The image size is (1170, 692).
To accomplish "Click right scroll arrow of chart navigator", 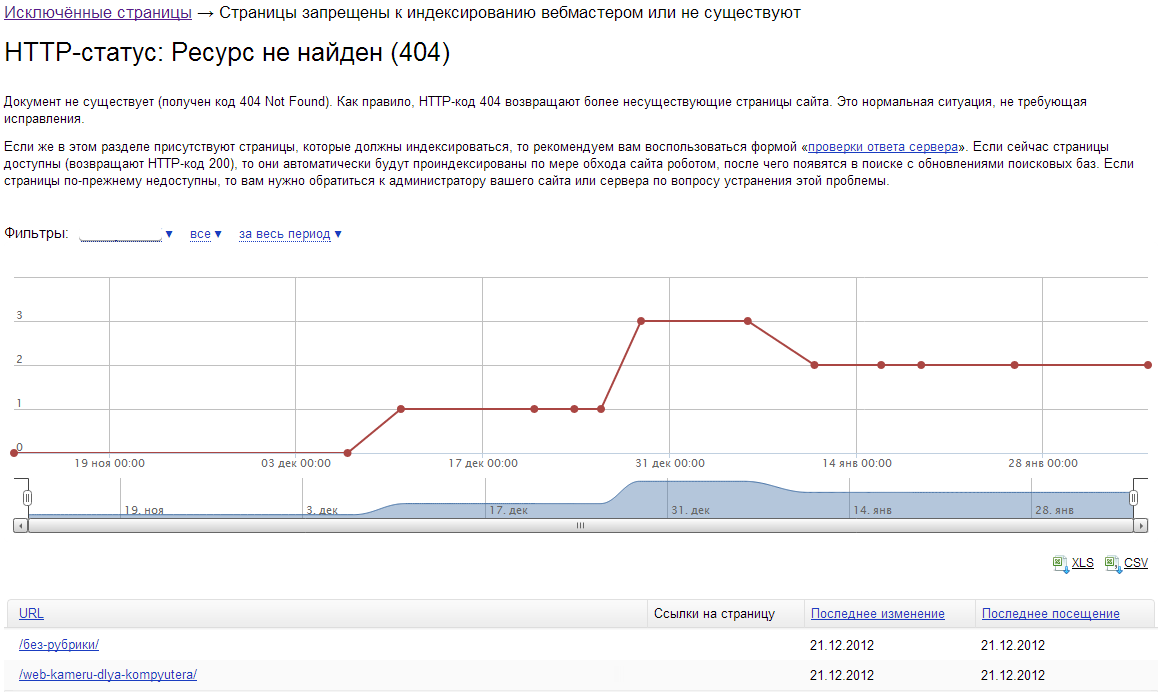I will point(1141,525).
